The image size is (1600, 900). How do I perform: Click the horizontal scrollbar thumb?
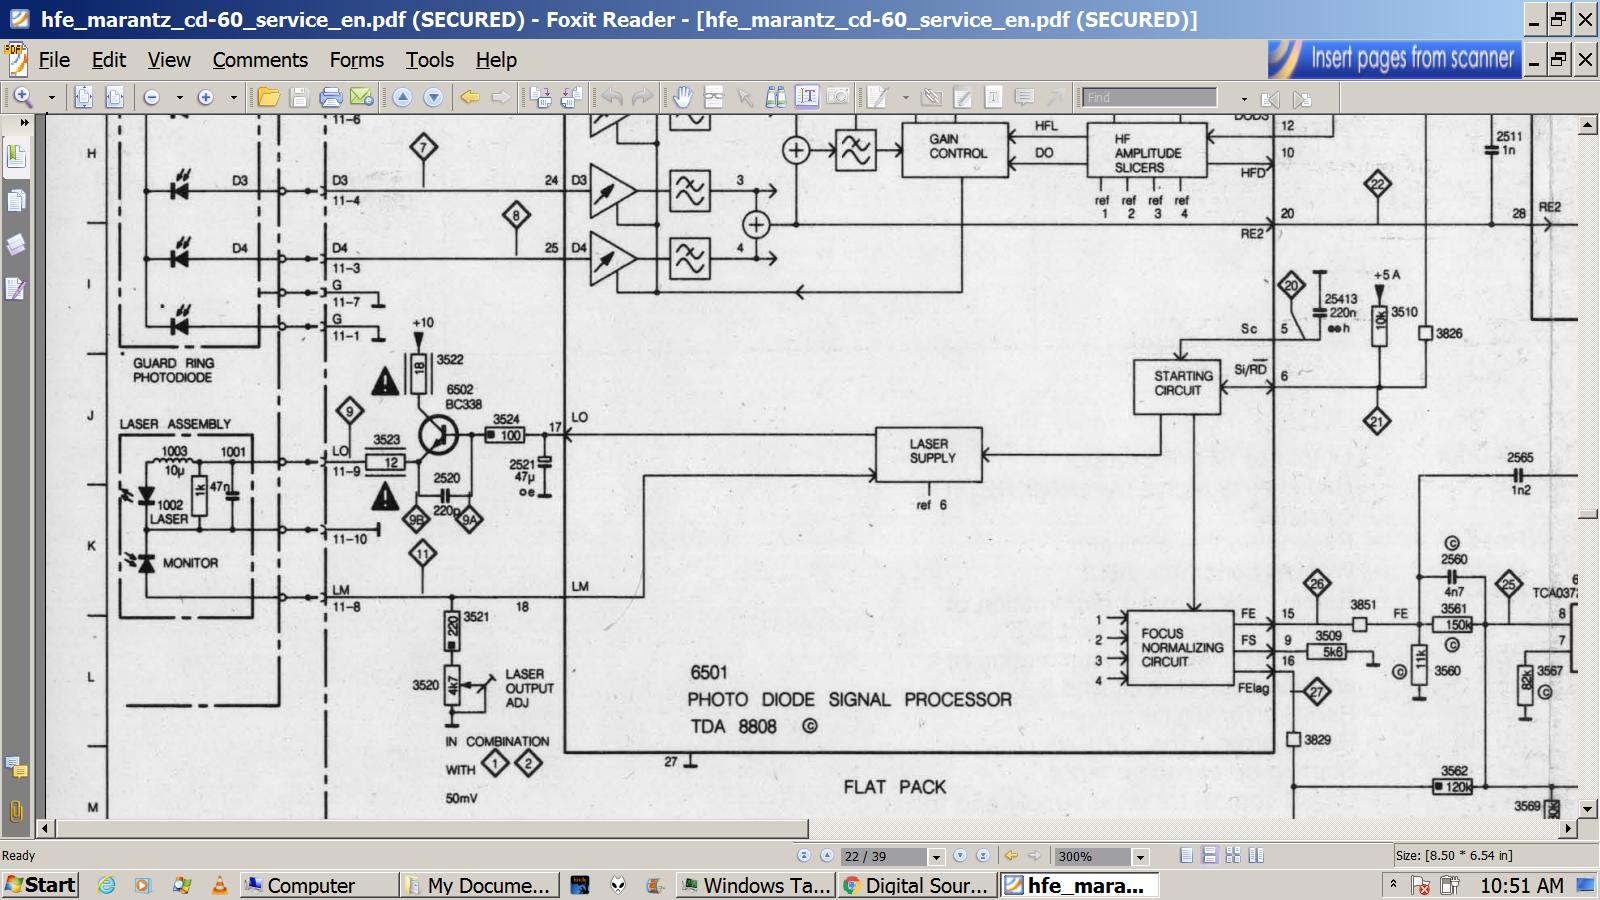pos(432,828)
